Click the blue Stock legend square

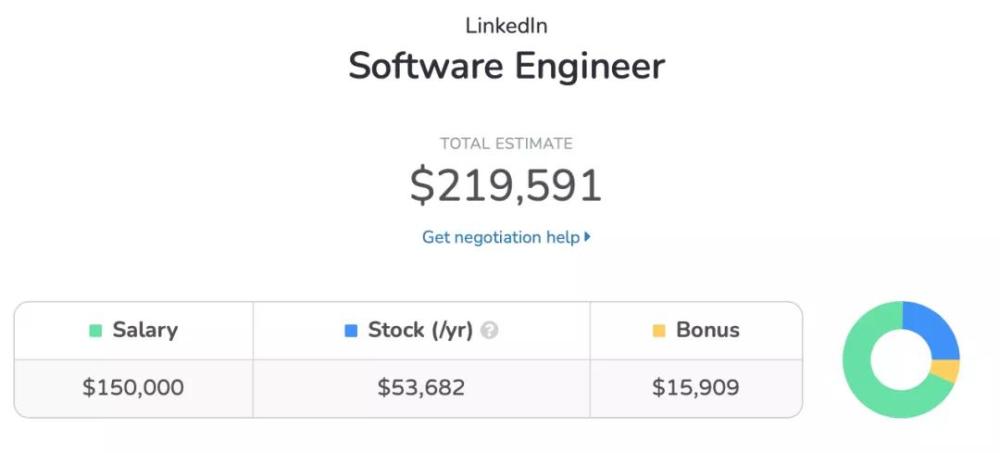pos(351,330)
